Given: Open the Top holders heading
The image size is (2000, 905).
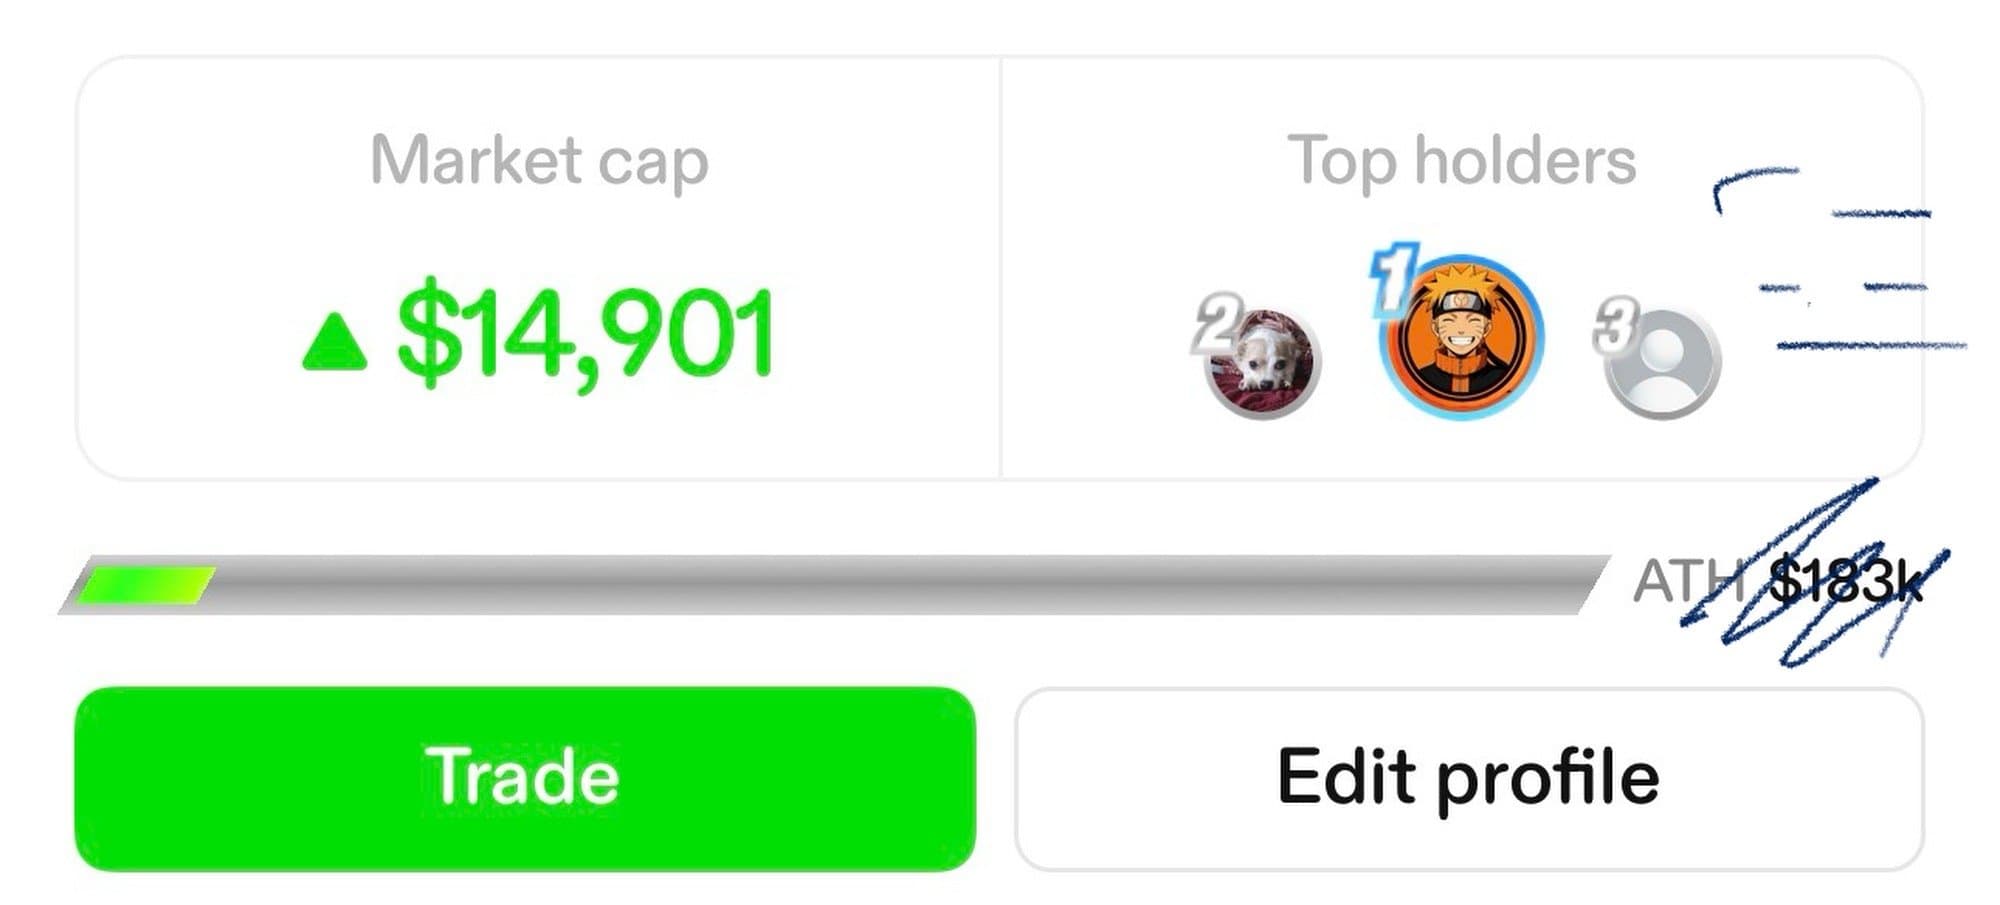Looking at the screenshot, I should tap(1461, 160).
